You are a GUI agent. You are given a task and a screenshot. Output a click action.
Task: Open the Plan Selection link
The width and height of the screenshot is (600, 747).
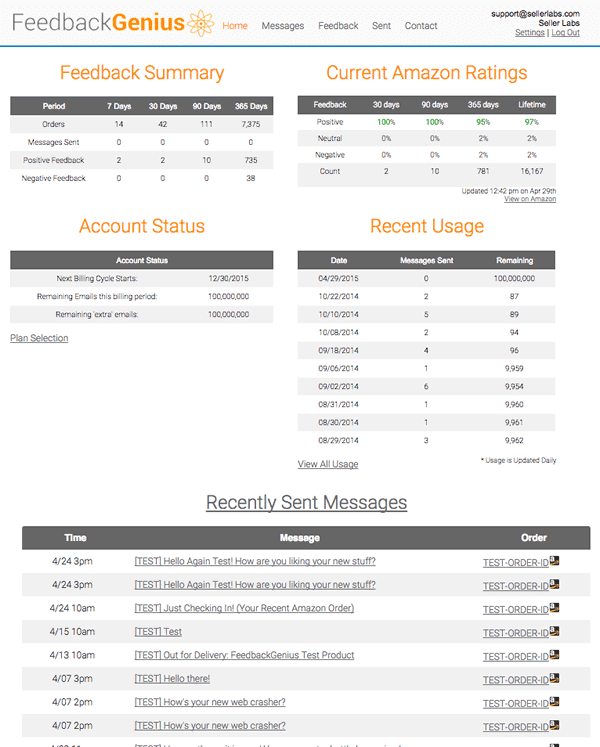pyautogui.click(x=39, y=338)
